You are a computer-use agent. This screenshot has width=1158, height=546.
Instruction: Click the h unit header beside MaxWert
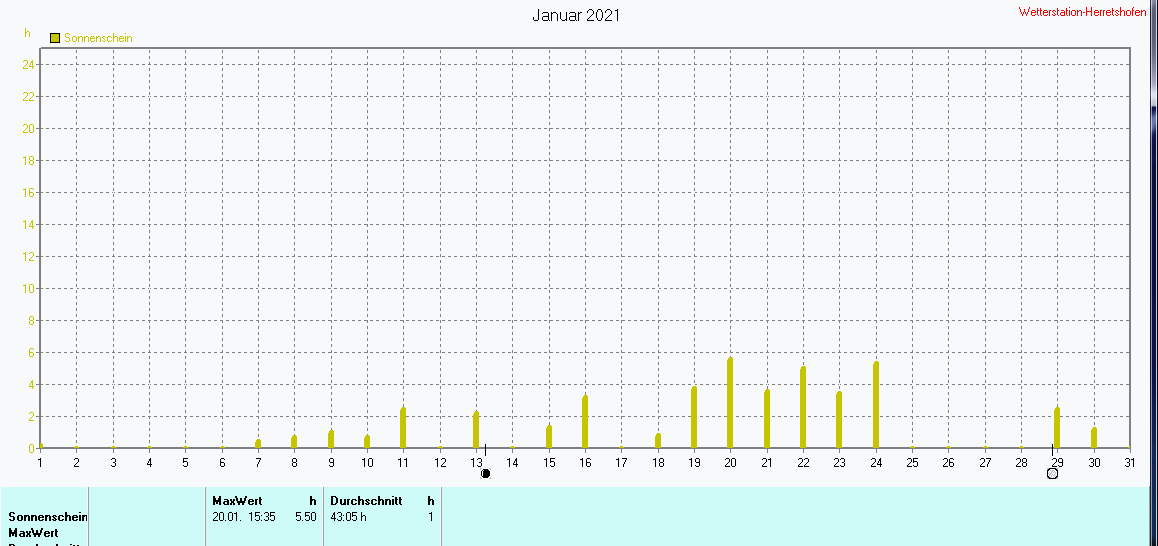(x=313, y=501)
